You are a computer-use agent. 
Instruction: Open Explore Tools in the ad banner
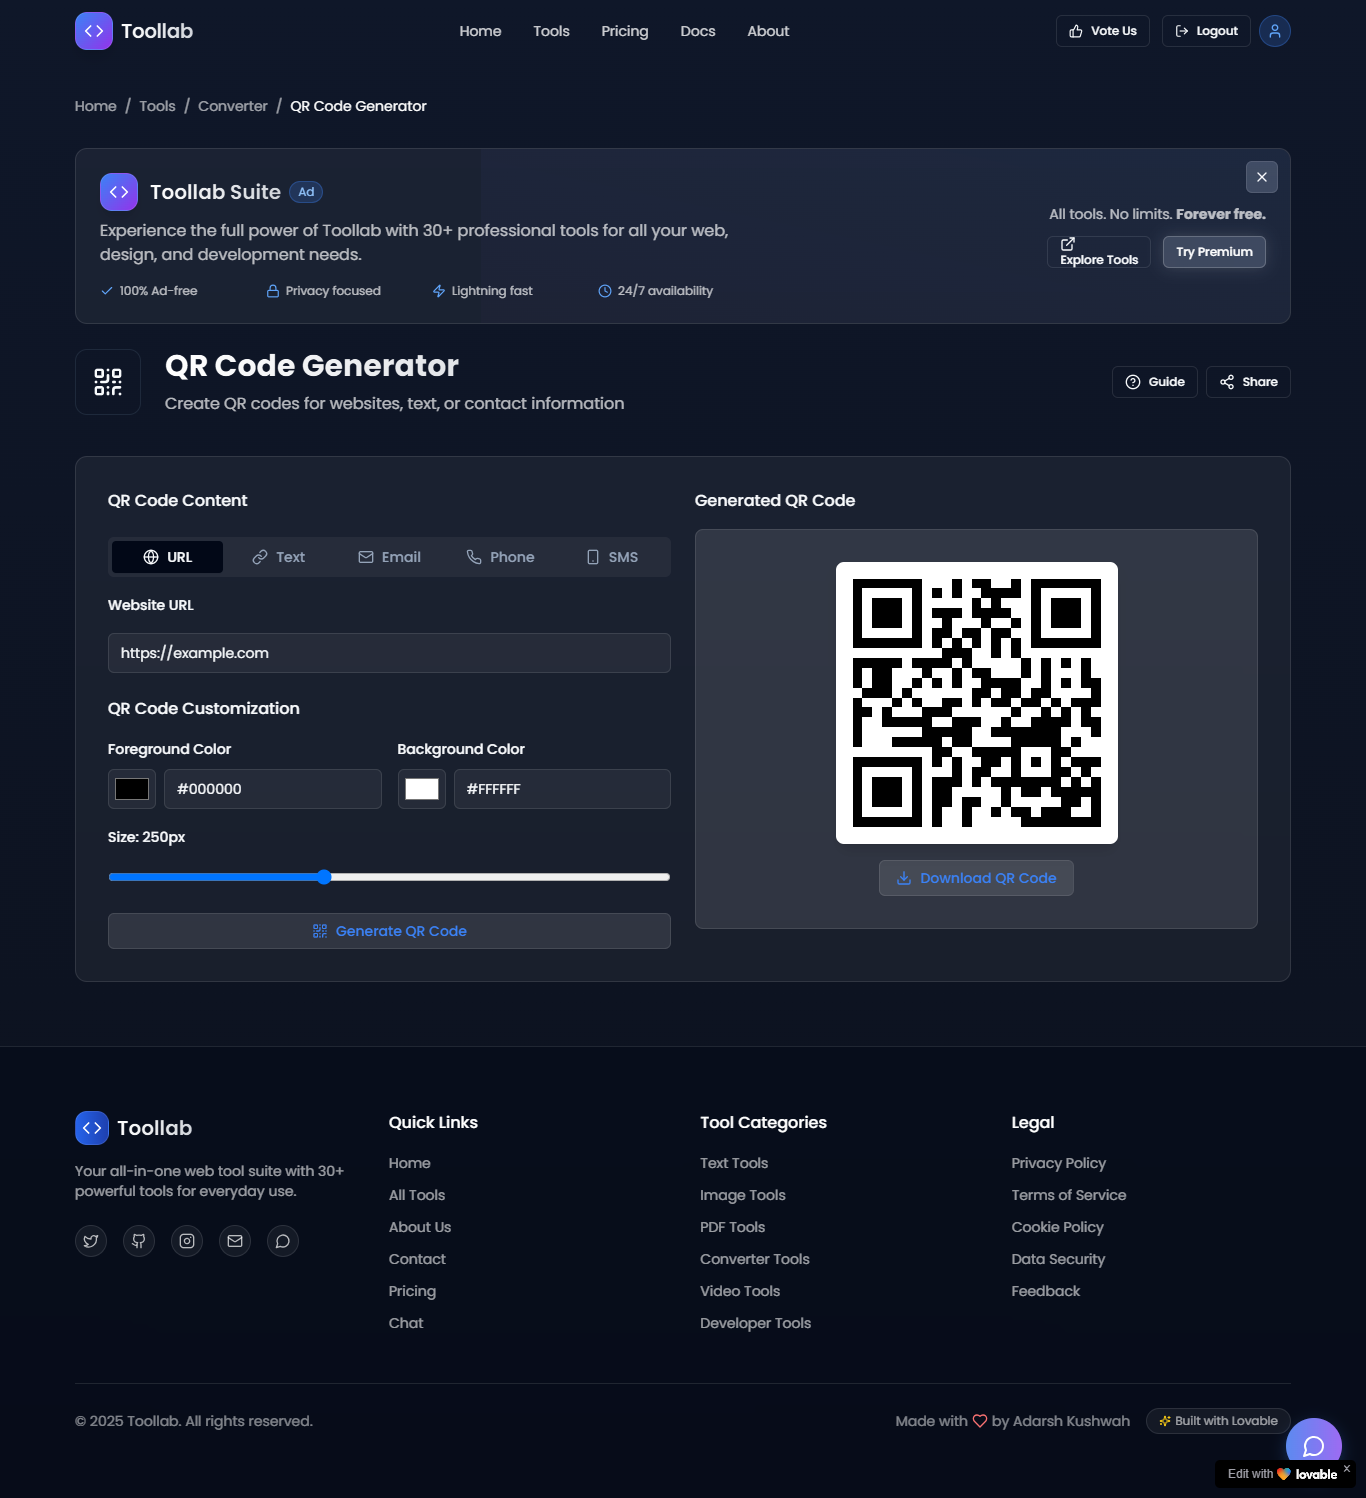click(x=1099, y=252)
